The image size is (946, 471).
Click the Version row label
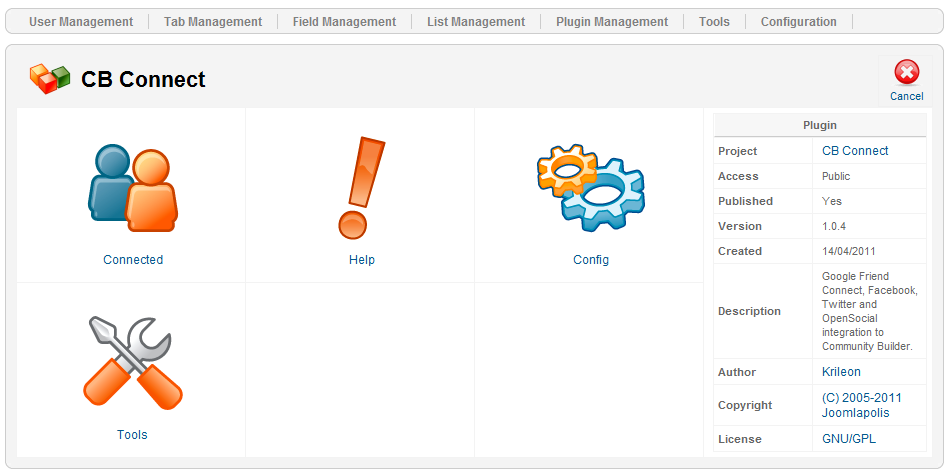740,226
